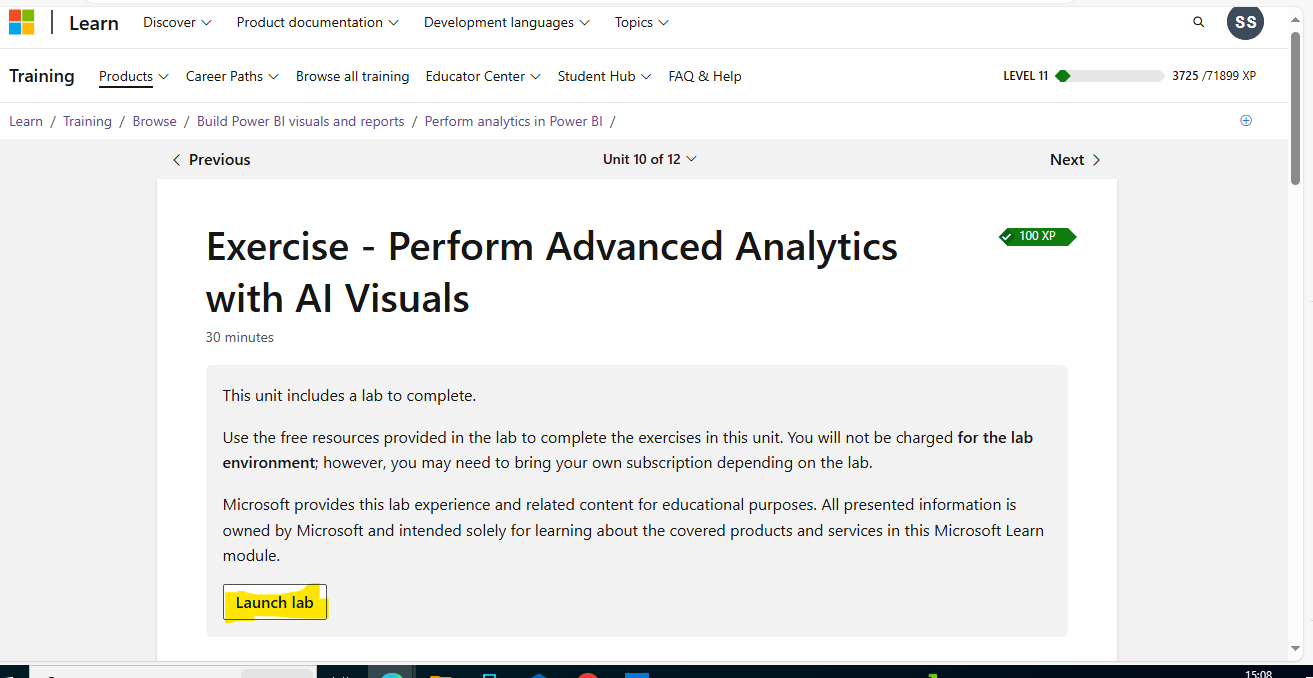Go to the Next unit

[x=1075, y=160]
